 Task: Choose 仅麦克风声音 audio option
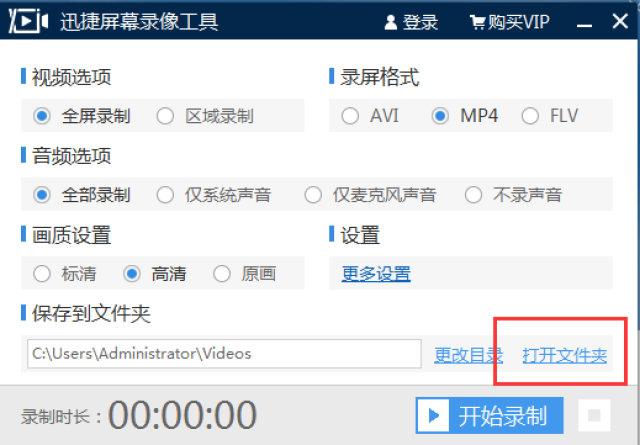click(x=313, y=195)
